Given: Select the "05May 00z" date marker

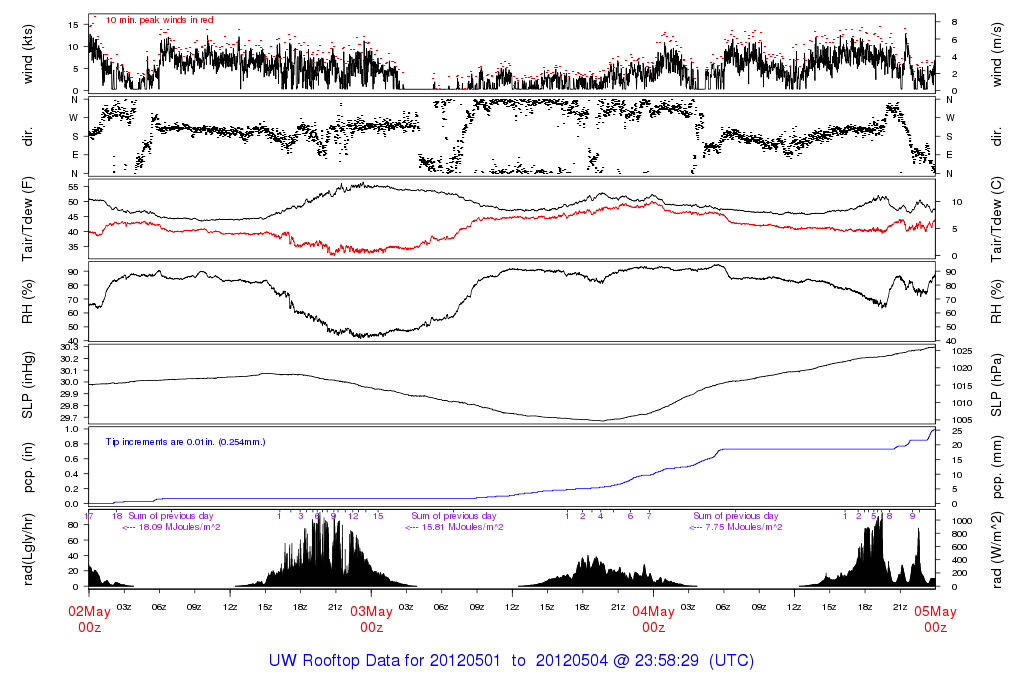Looking at the screenshot, I should (x=935, y=619).
